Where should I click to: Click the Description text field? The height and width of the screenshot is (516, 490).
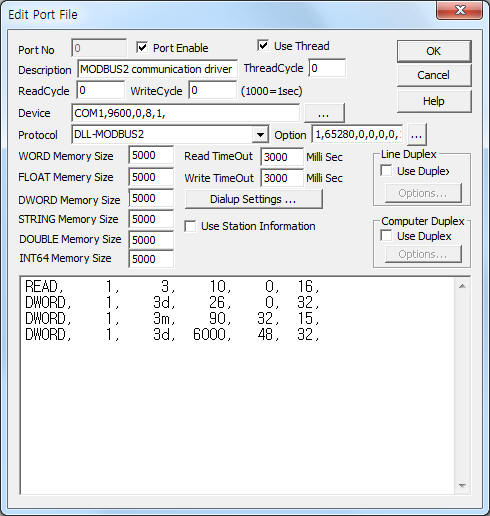click(157, 69)
